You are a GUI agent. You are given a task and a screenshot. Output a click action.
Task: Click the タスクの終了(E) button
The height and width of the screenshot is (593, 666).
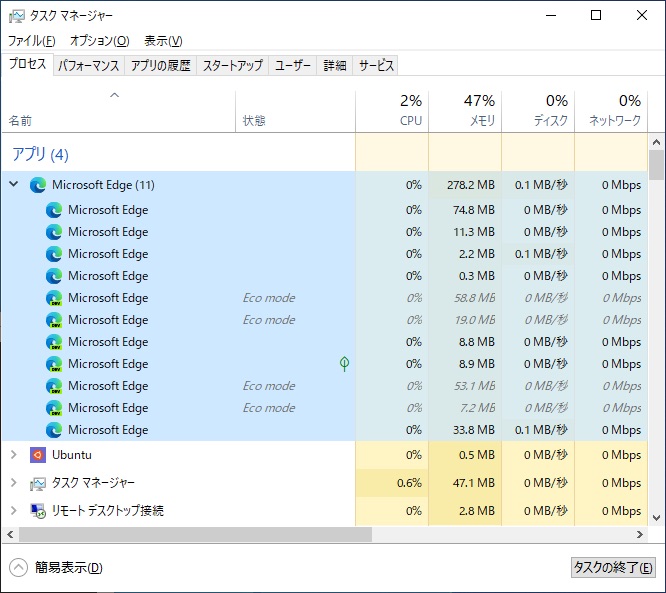point(612,568)
